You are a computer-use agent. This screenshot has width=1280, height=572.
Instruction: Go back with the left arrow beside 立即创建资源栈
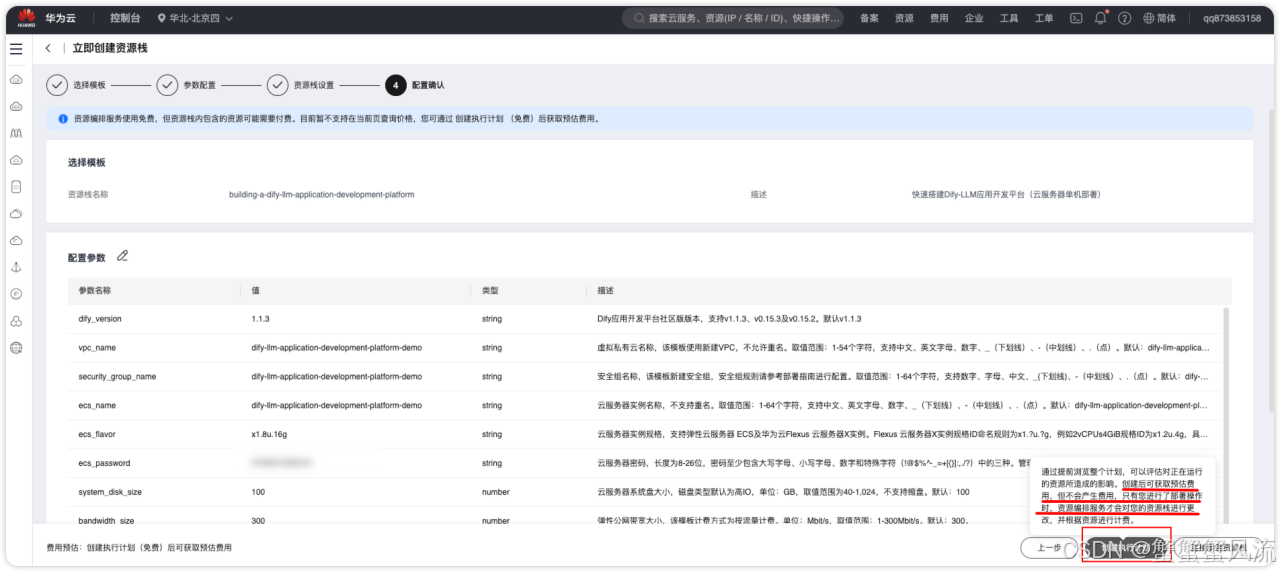pos(48,48)
